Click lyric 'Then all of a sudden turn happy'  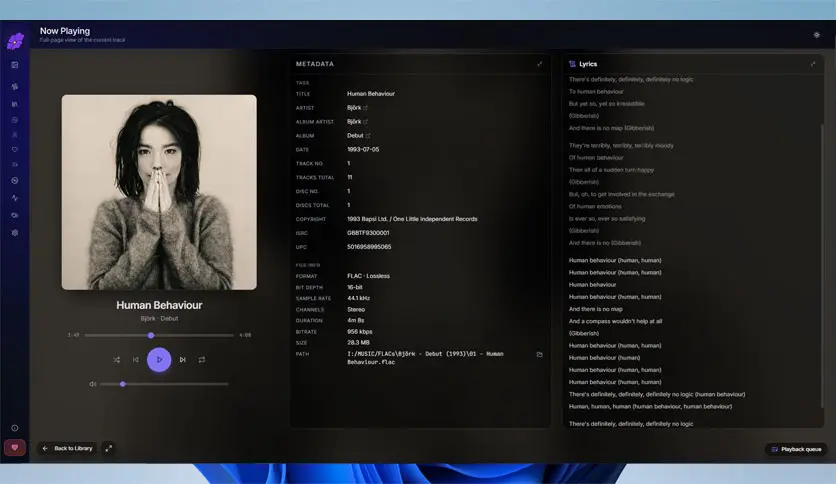[x=611, y=170]
